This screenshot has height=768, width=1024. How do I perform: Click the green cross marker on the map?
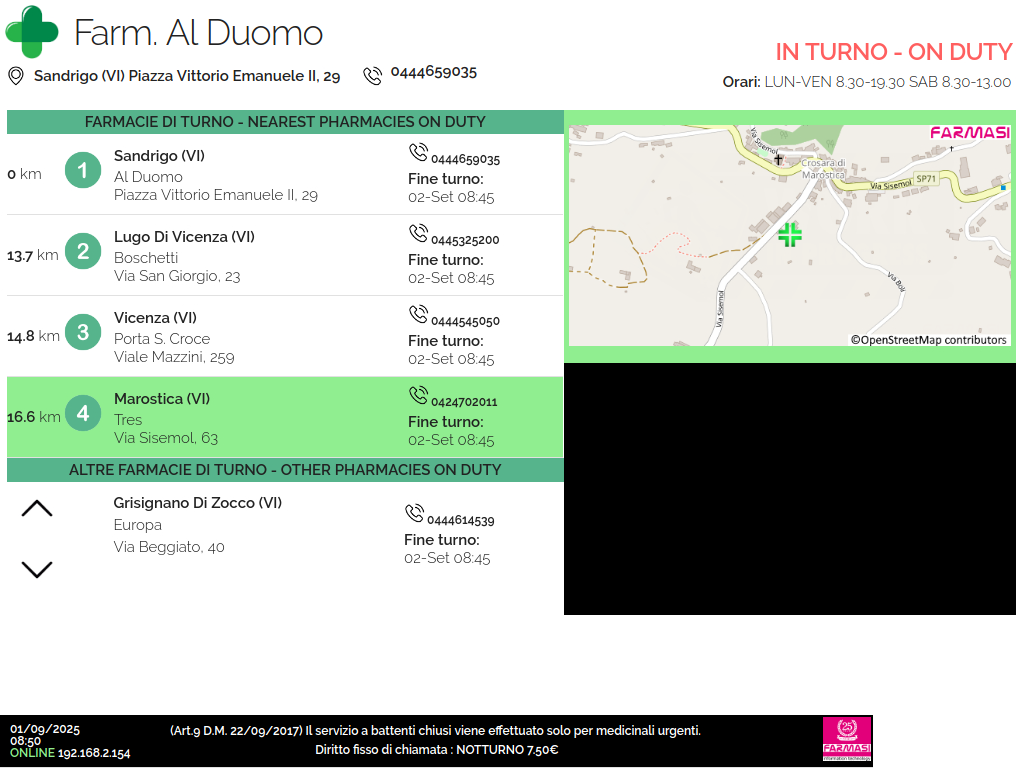coord(790,235)
